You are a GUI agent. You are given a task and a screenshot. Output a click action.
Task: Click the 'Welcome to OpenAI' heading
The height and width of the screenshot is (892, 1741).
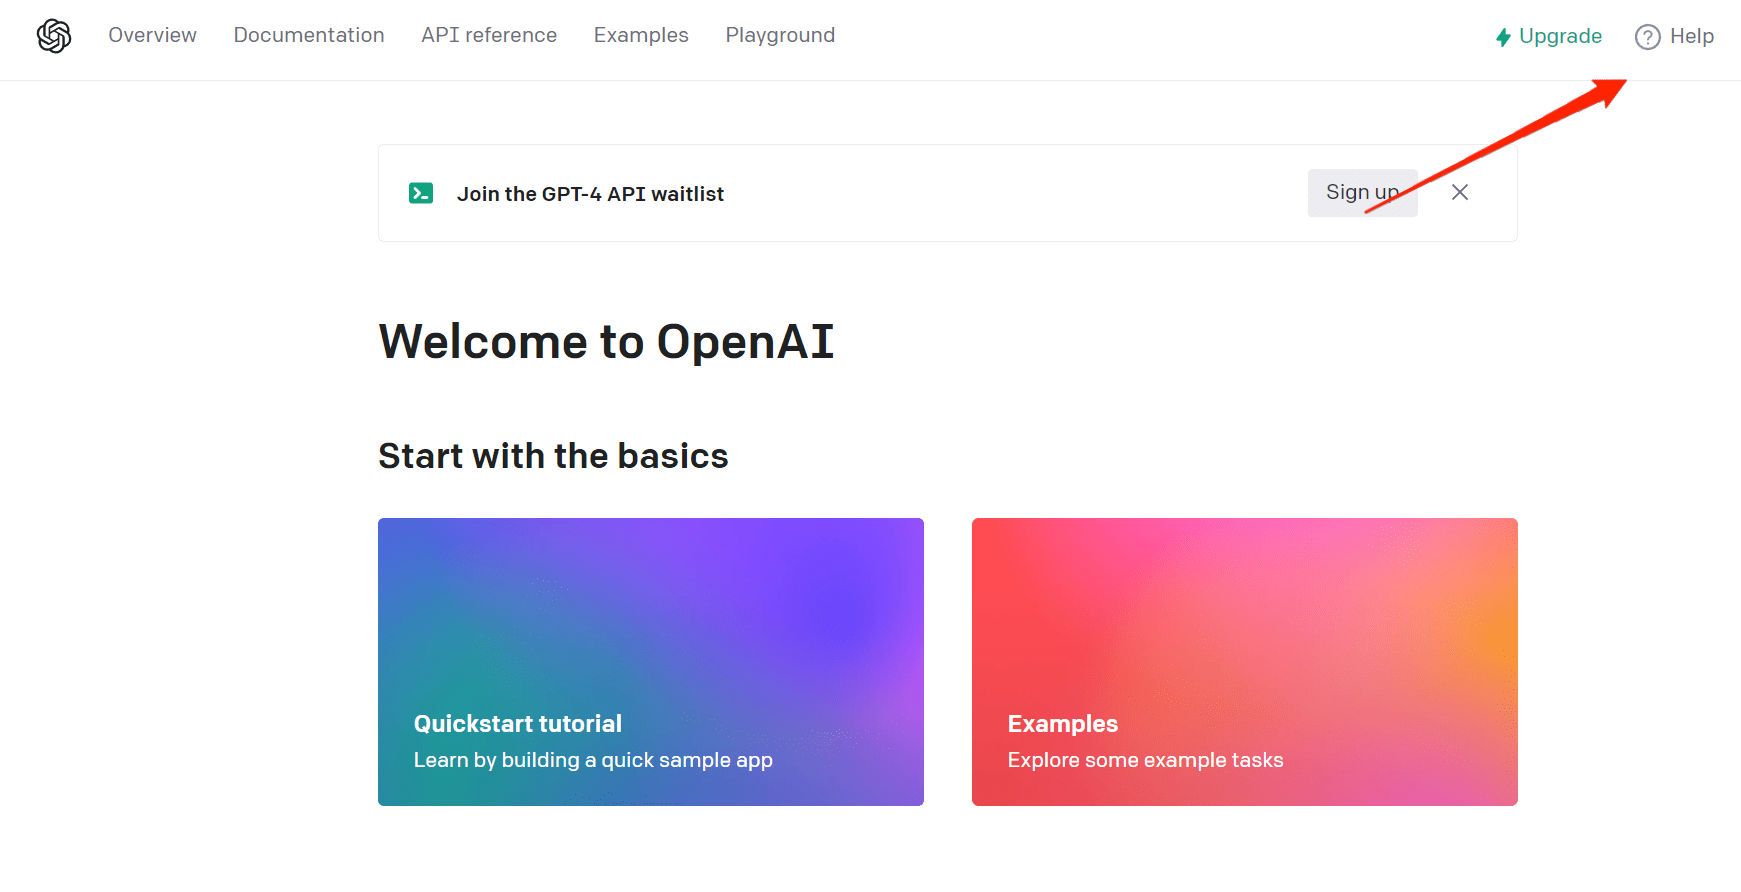(606, 342)
